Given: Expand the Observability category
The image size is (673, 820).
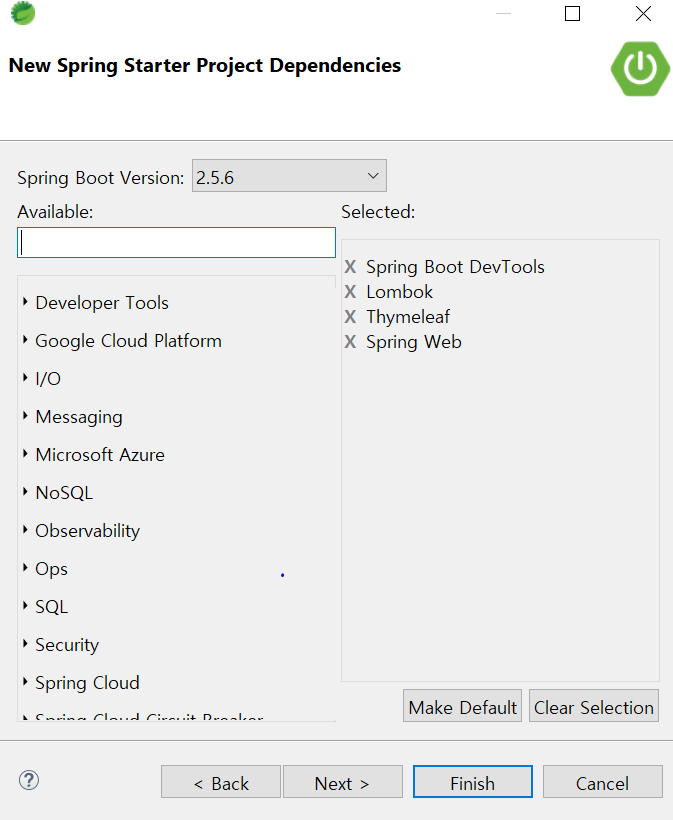Looking at the screenshot, I should (x=25, y=529).
